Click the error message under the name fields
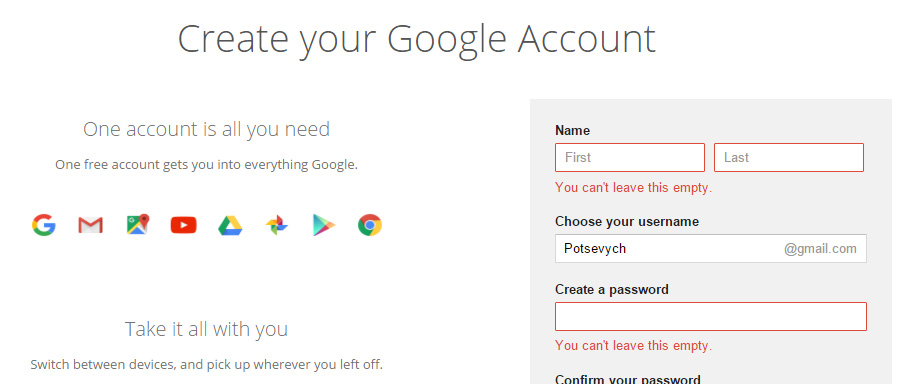This screenshot has height=384, width=903. tap(633, 188)
